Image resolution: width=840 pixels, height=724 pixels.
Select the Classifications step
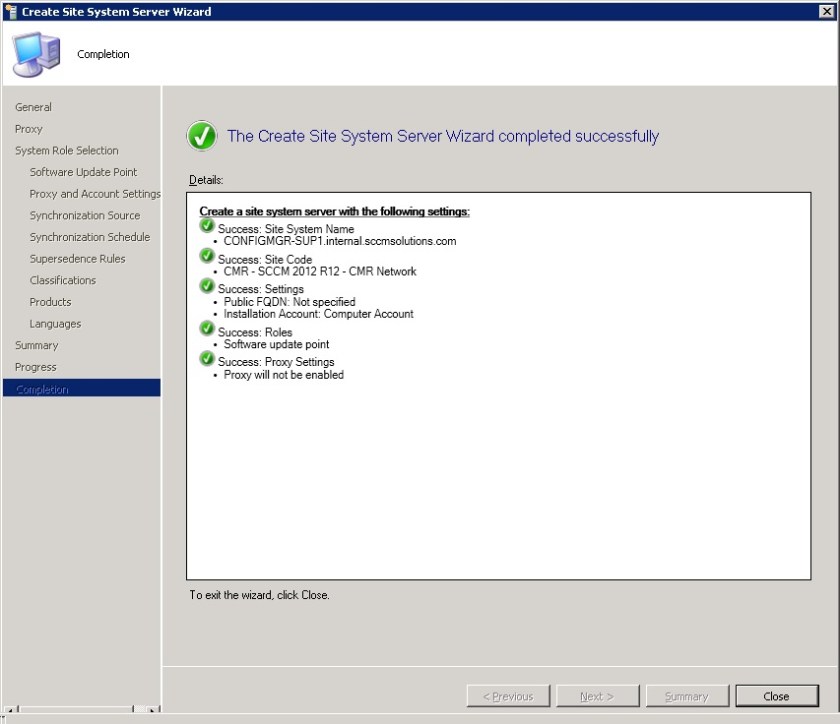[63, 280]
